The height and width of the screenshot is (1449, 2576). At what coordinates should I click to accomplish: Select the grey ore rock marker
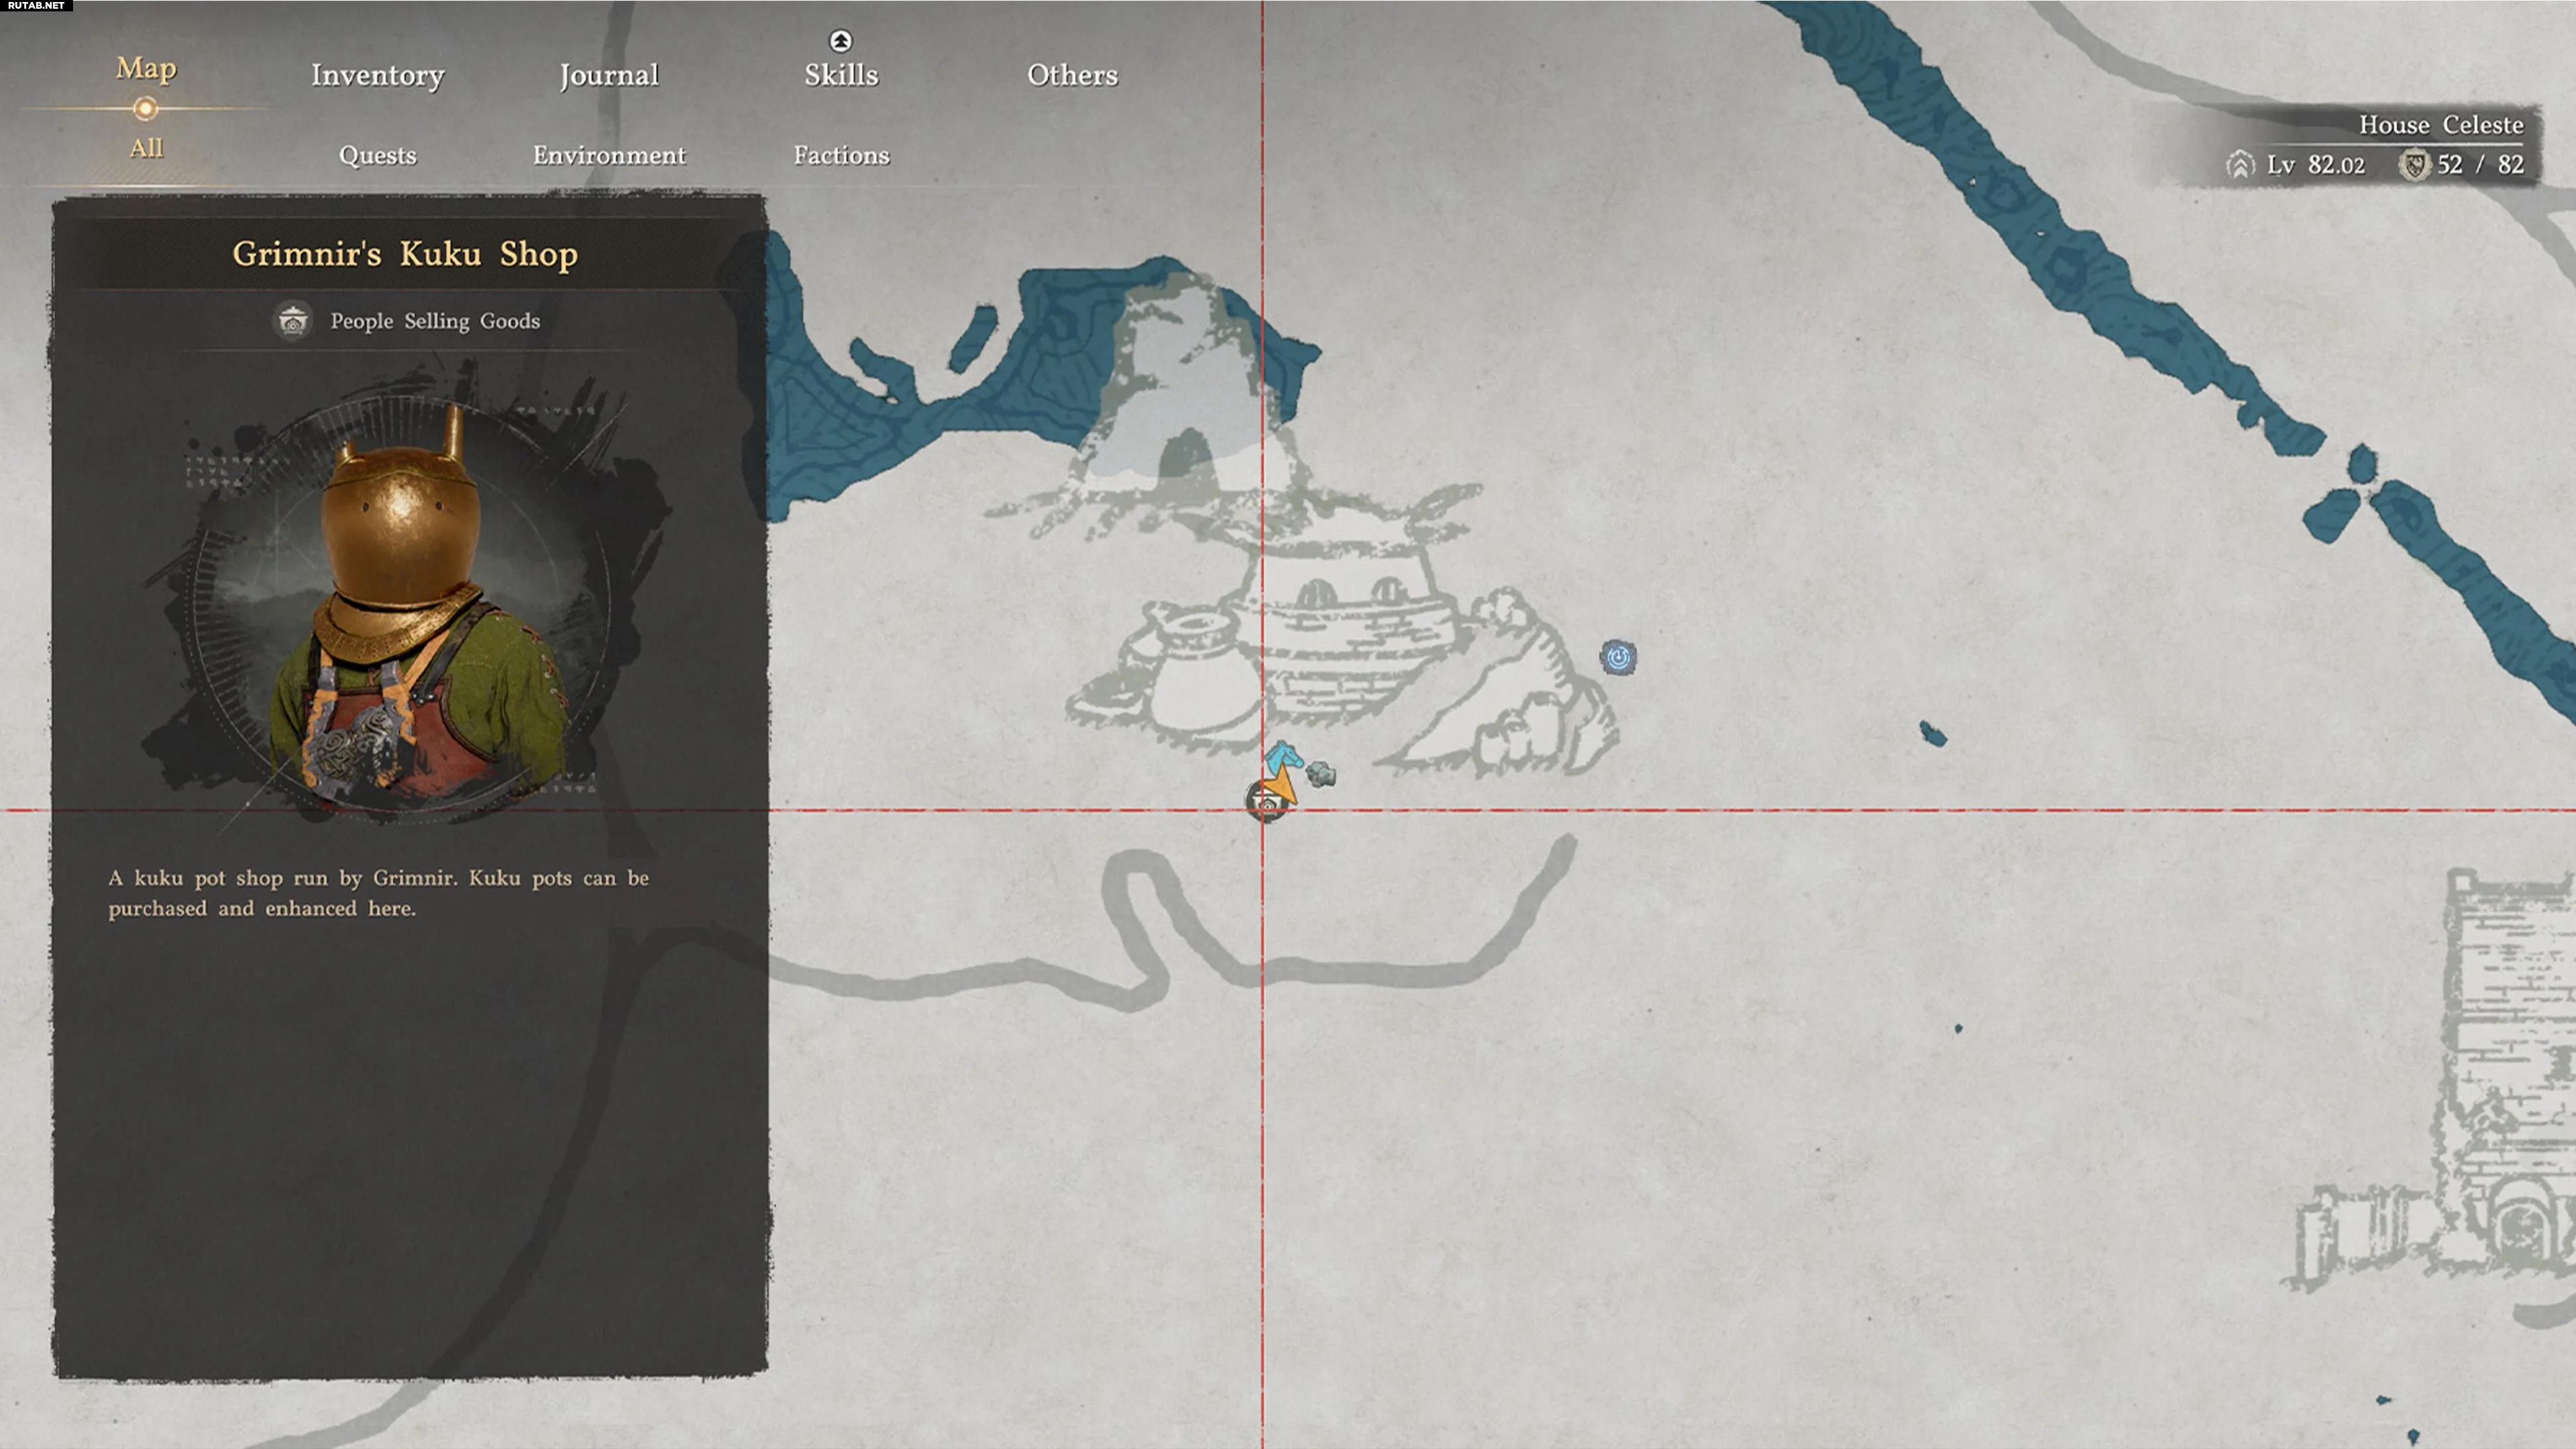point(1321,774)
